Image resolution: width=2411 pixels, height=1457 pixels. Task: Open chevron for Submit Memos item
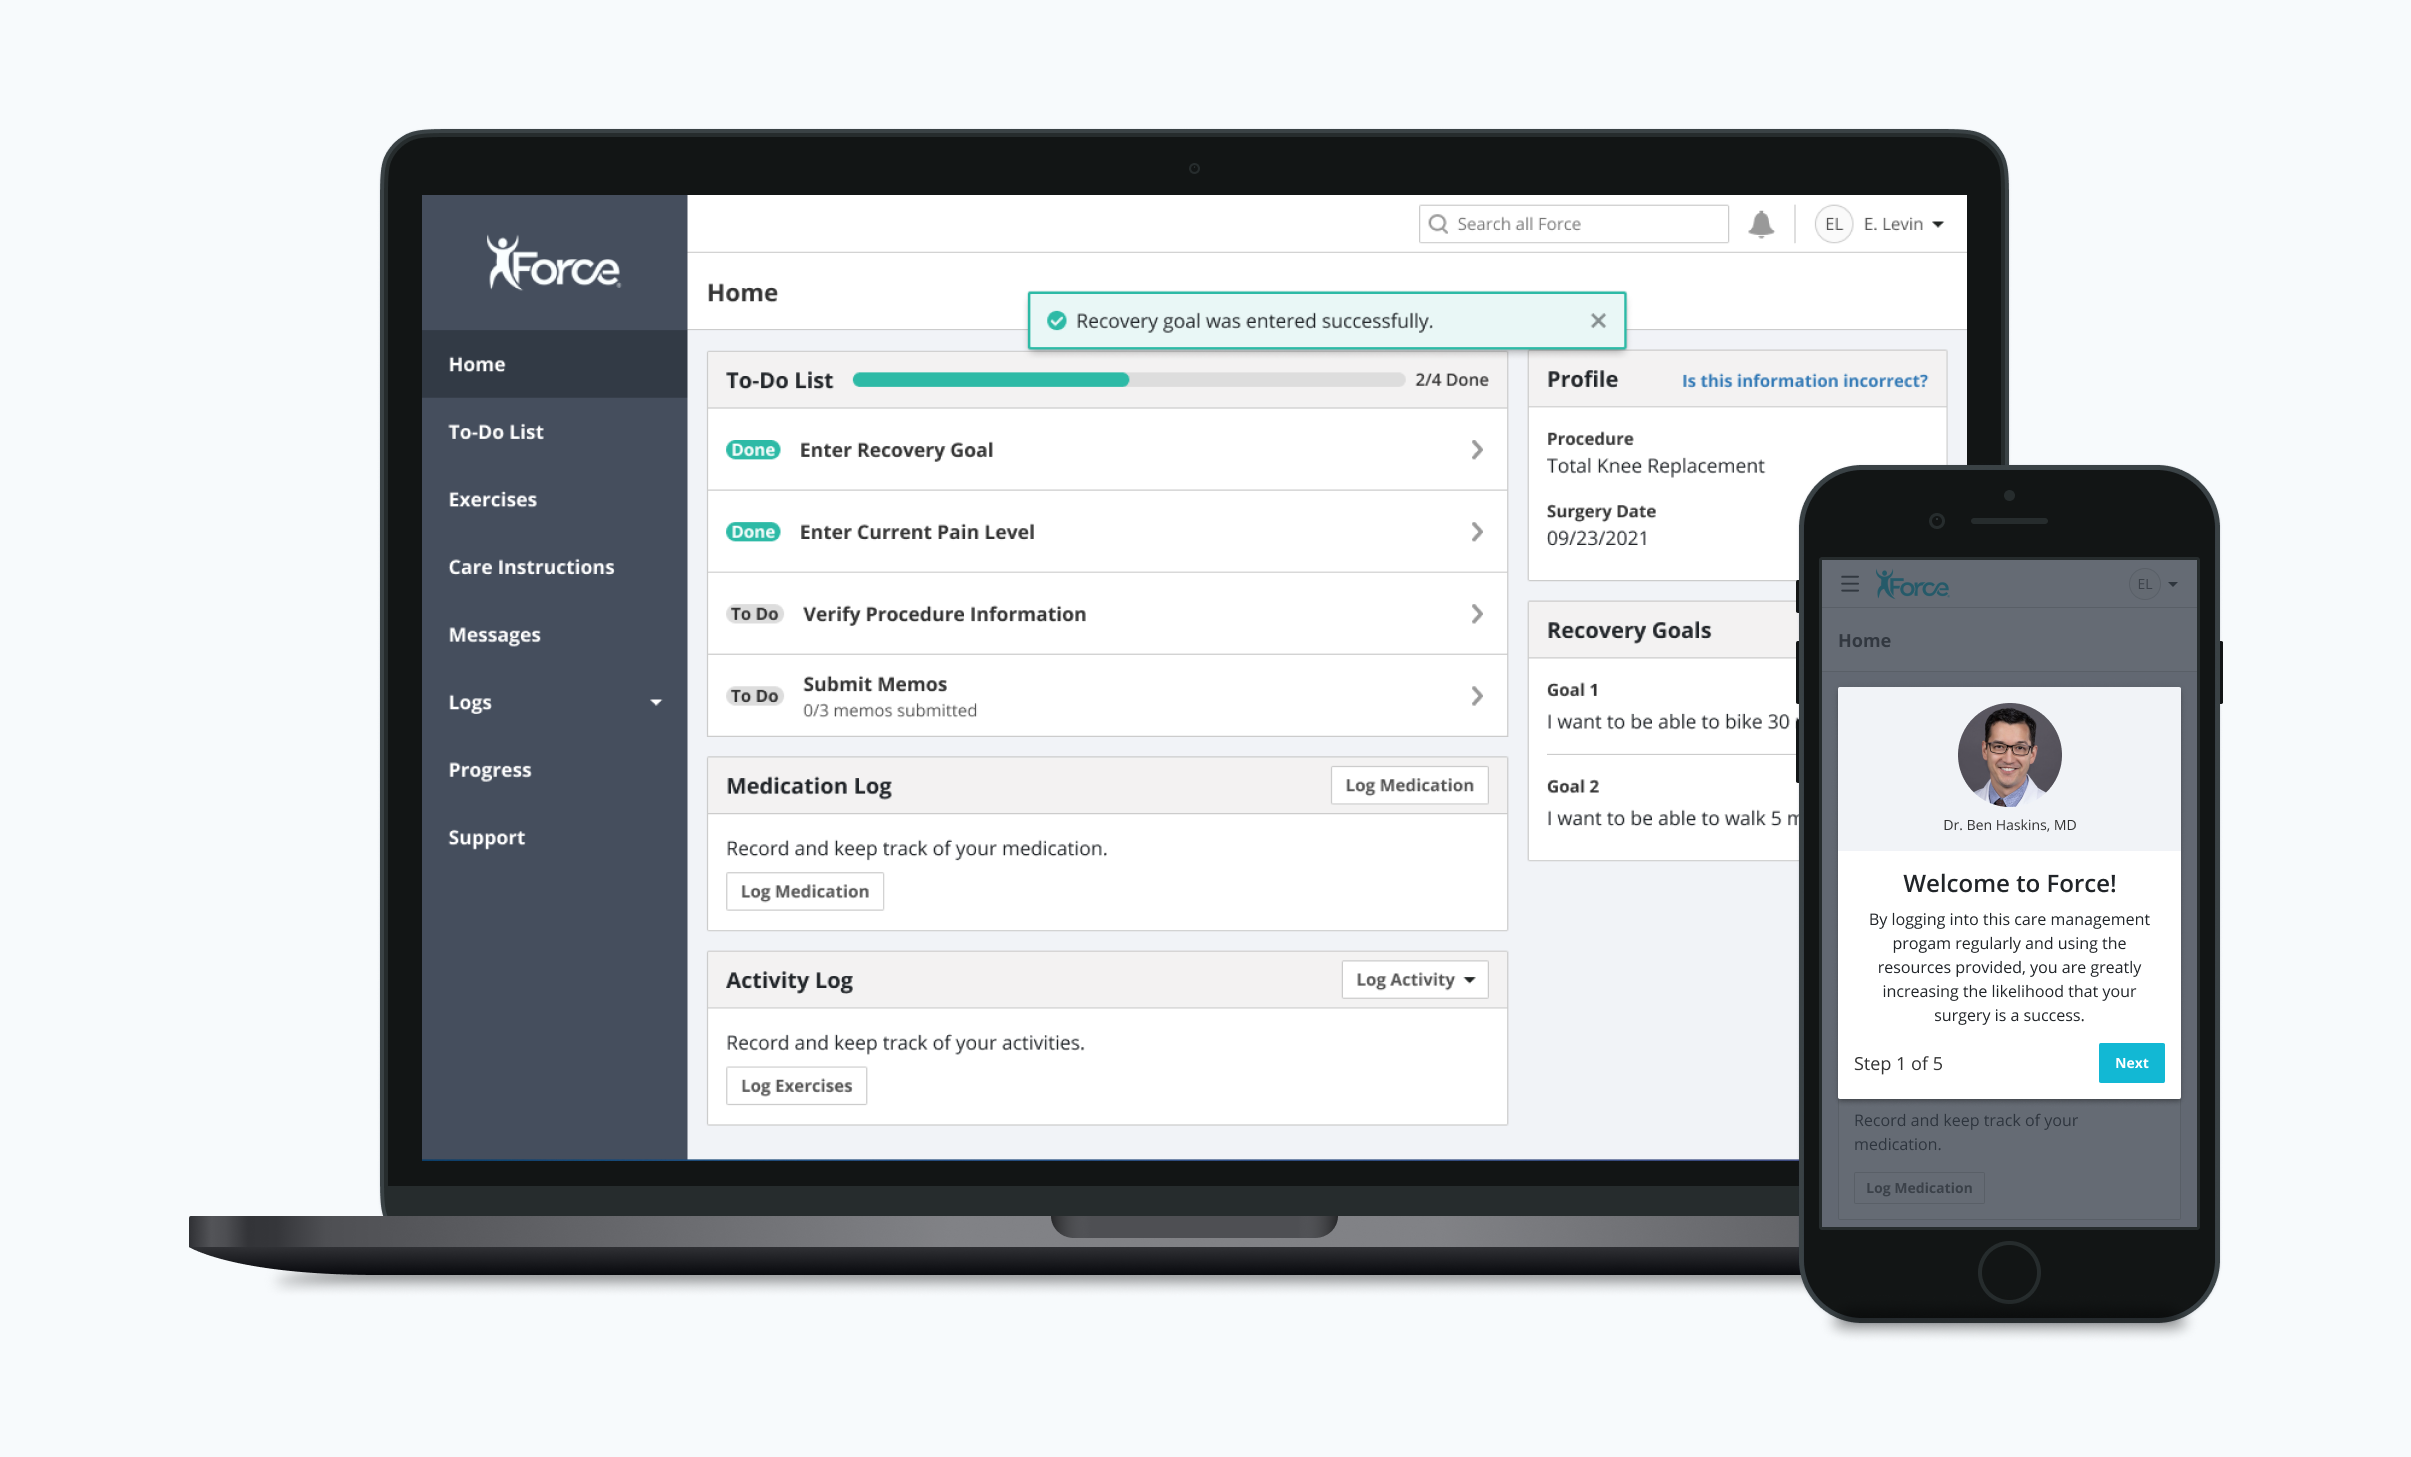point(1476,696)
